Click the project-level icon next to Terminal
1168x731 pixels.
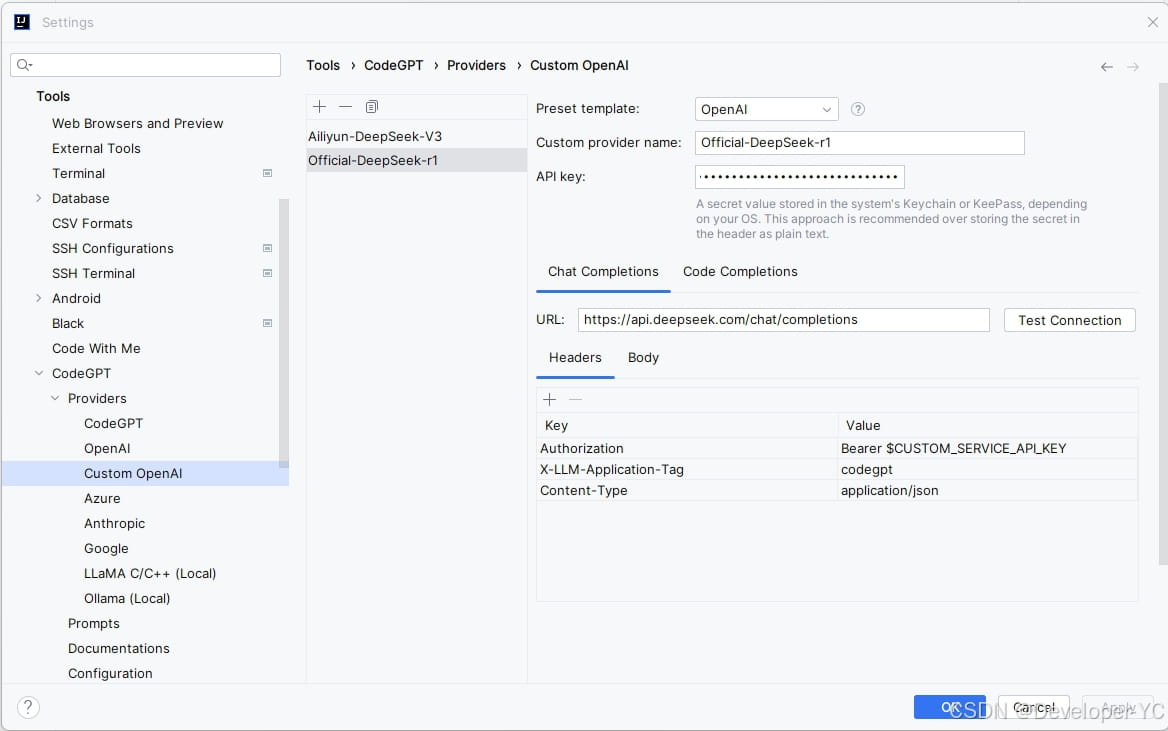click(267, 174)
